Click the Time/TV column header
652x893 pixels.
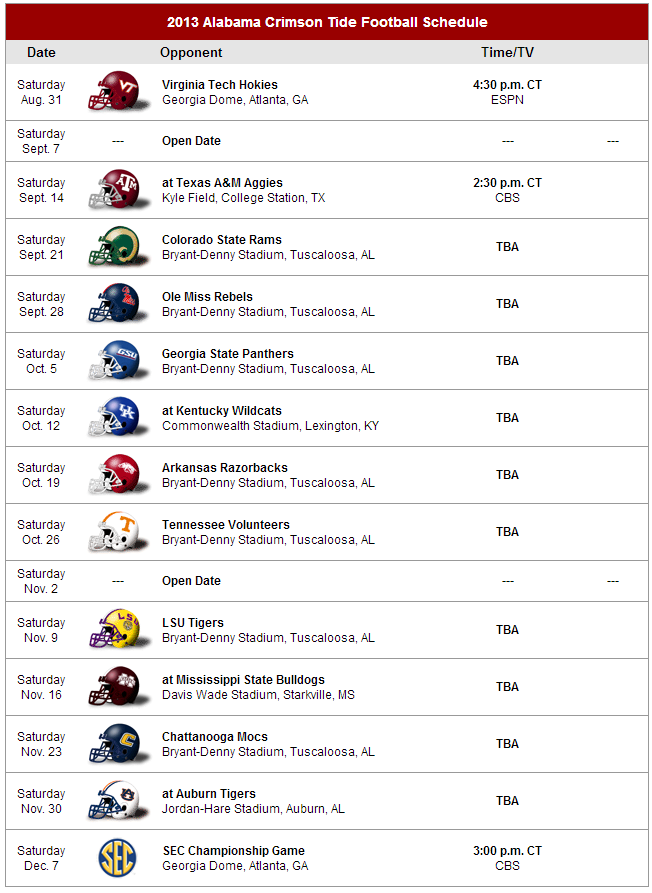click(507, 52)
